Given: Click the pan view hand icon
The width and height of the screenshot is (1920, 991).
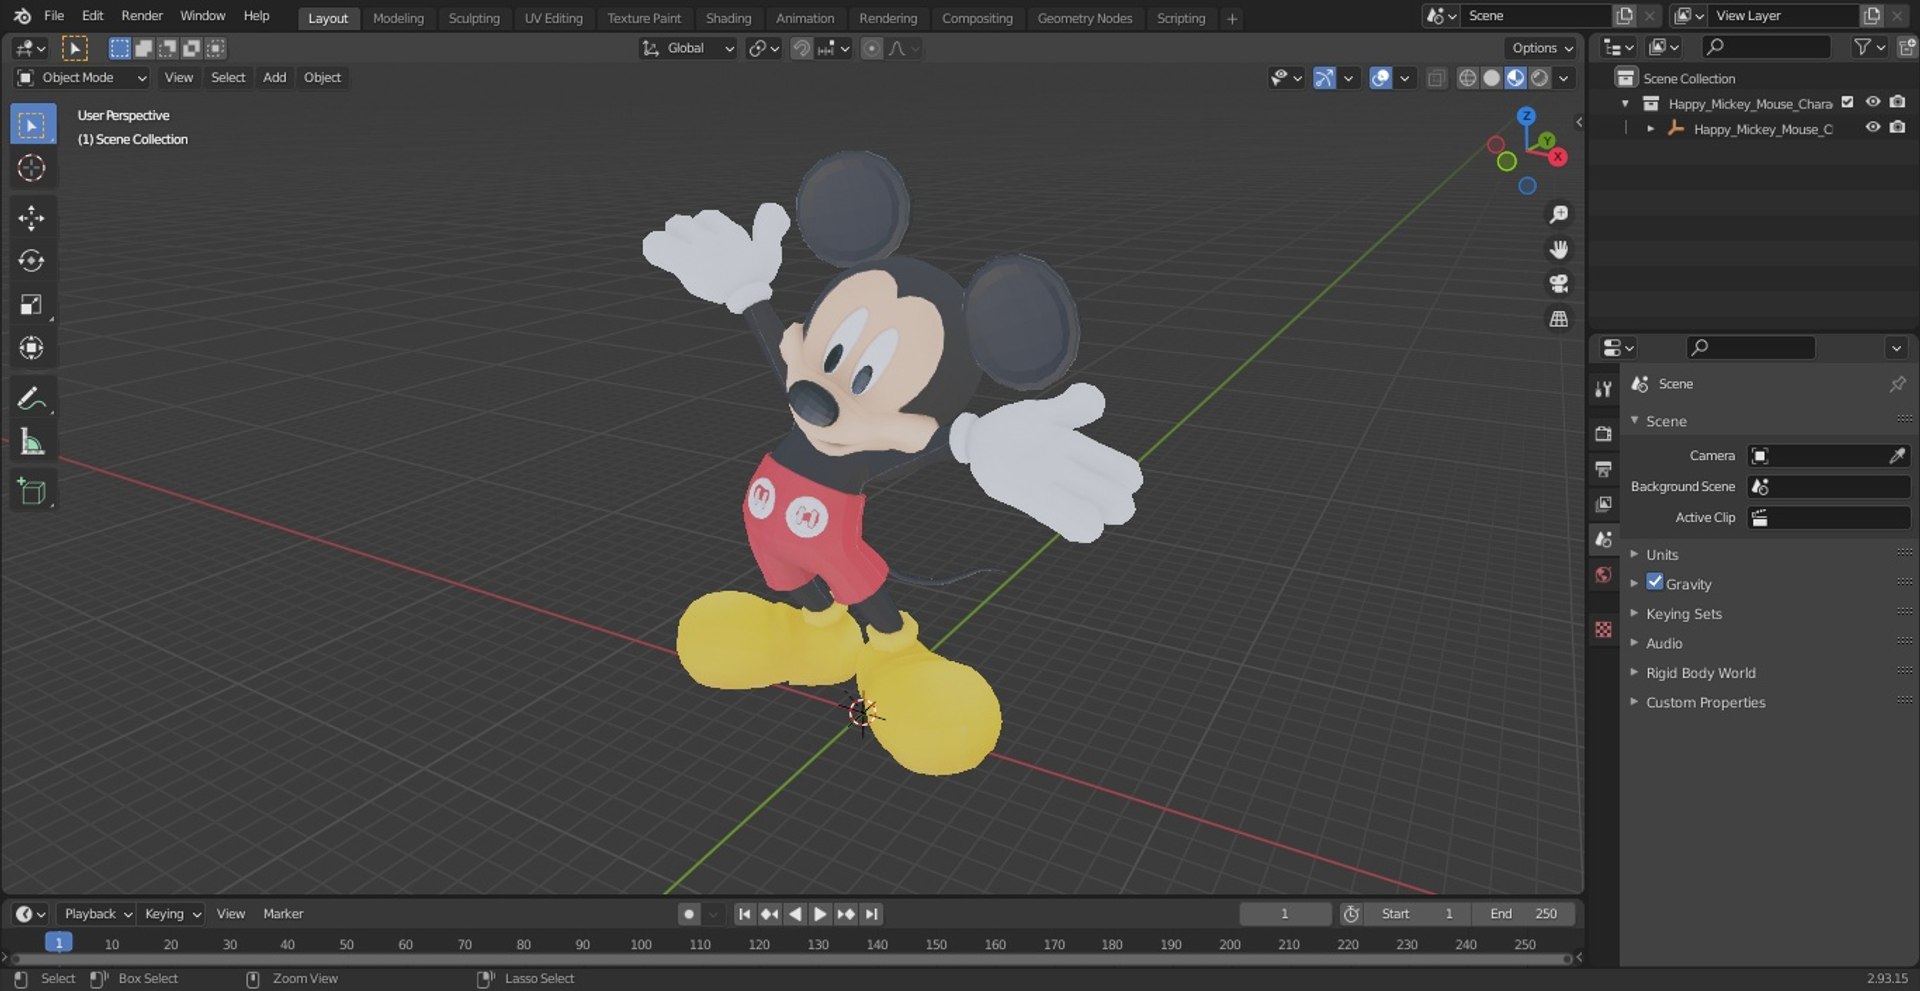Looking at the screenshot, I should [1558, 249].
